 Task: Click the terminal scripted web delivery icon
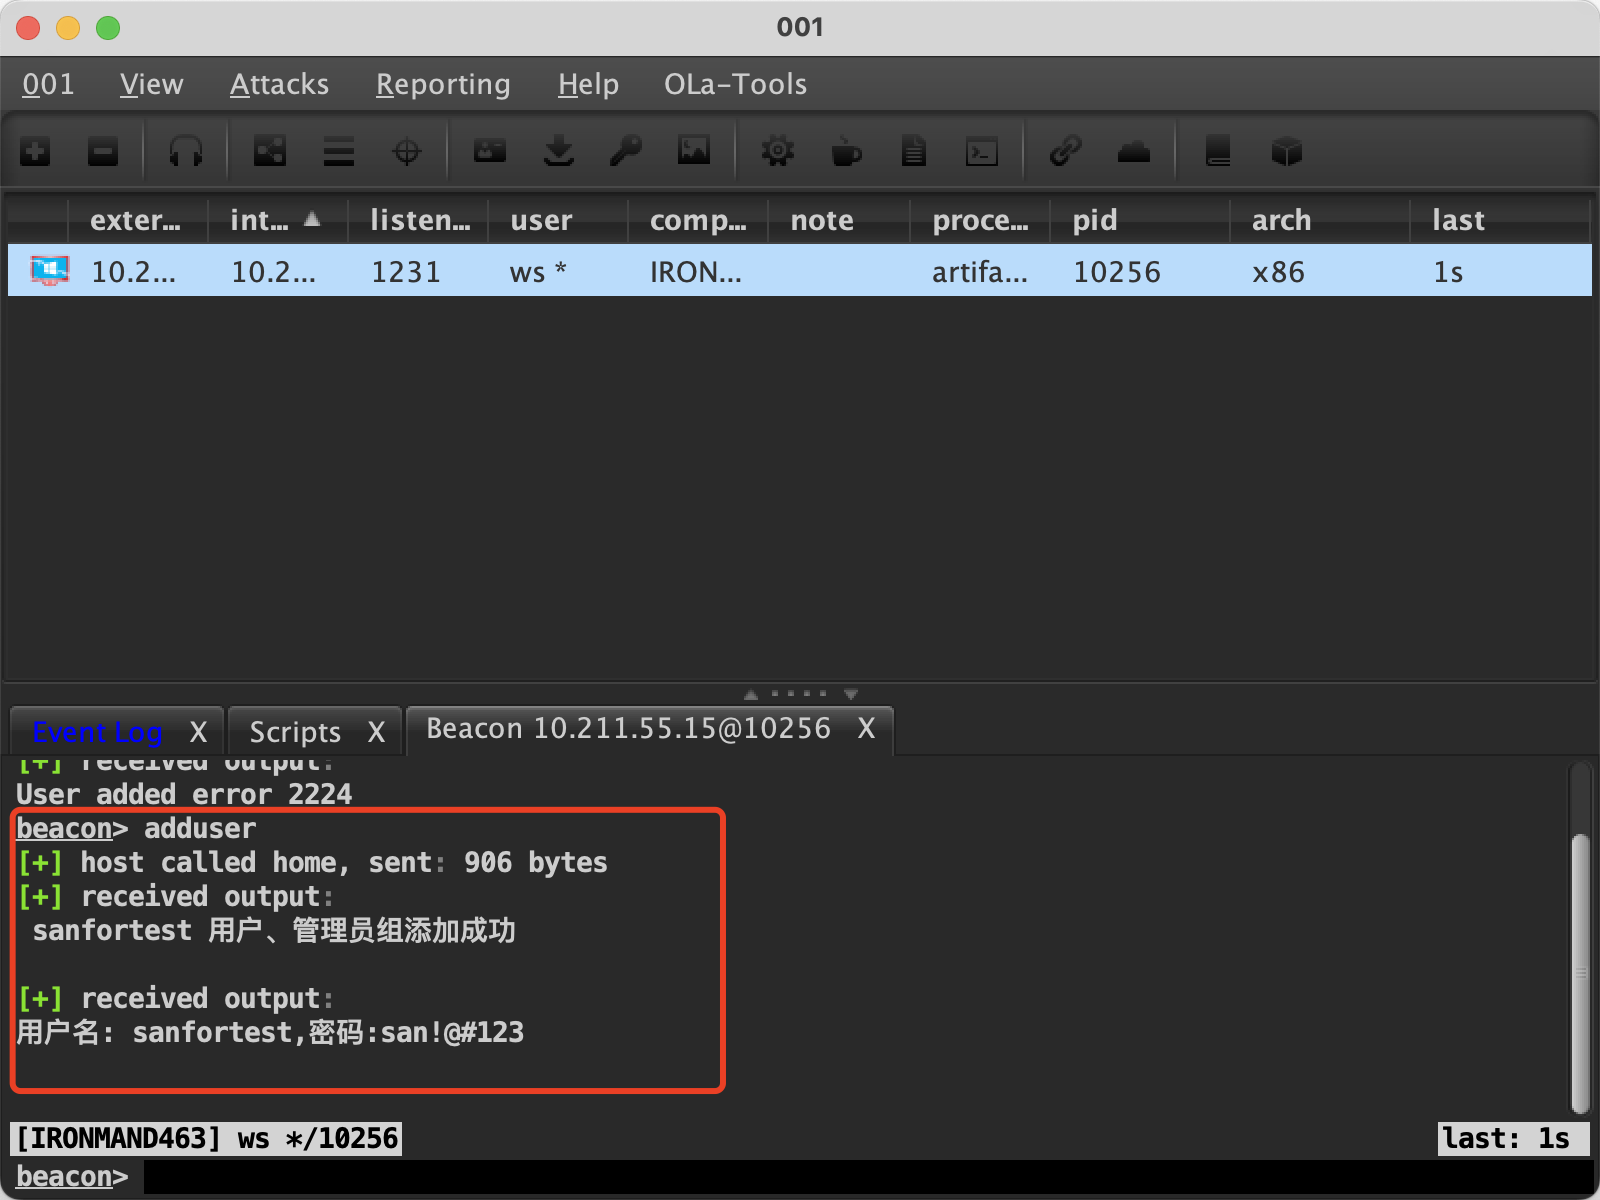982,152
